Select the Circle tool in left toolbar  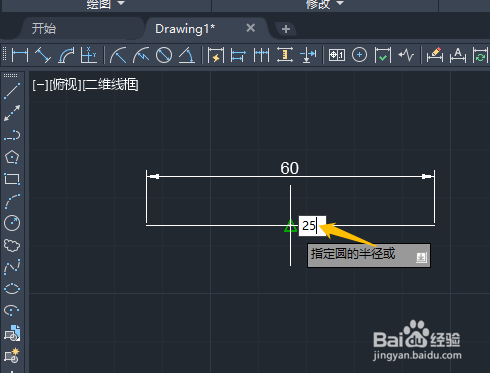tap(12, 223)
